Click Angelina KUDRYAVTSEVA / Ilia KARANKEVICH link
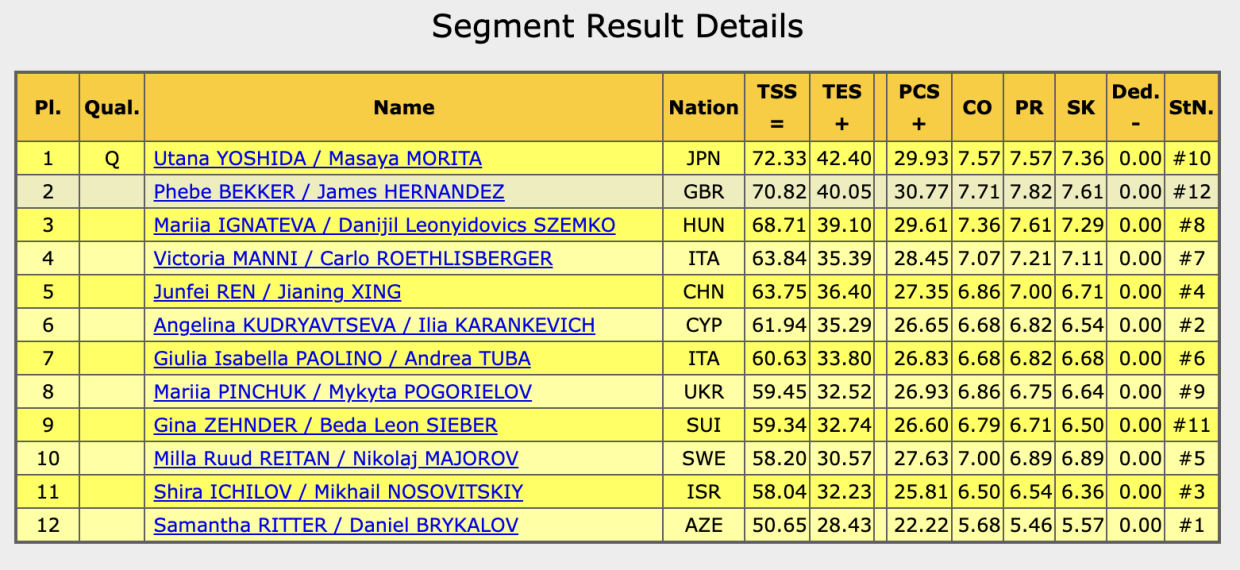This screenshot has width=1240, height=570. 374,325
